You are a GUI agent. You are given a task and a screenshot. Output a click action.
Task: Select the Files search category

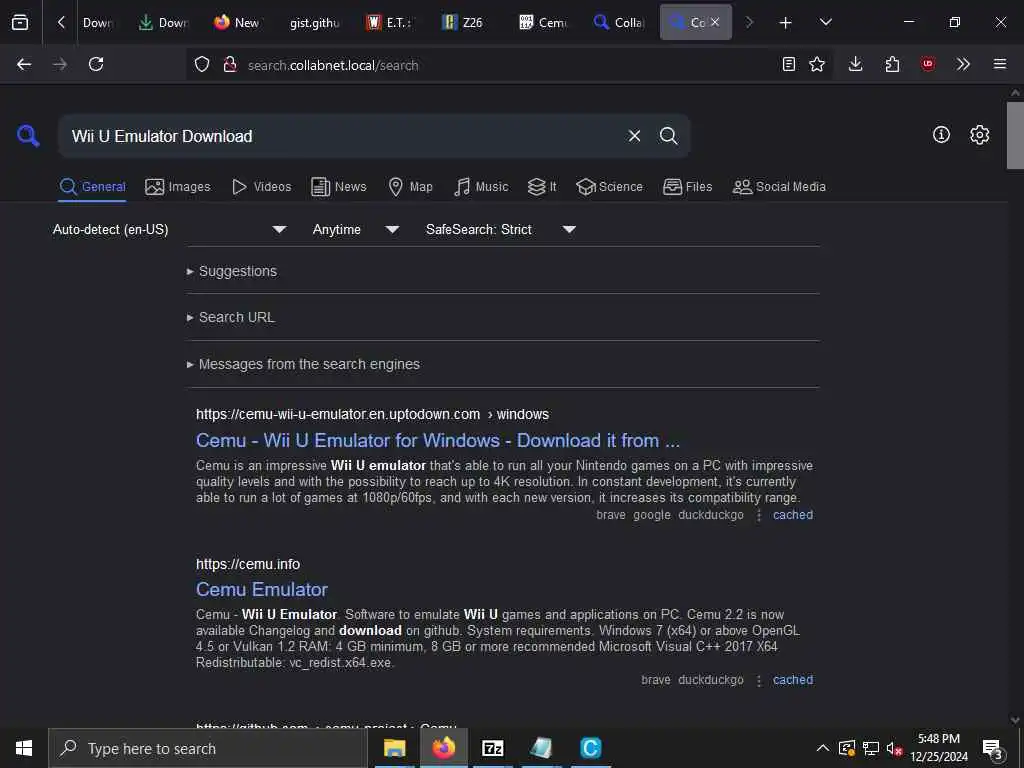[x=687, y=187]
